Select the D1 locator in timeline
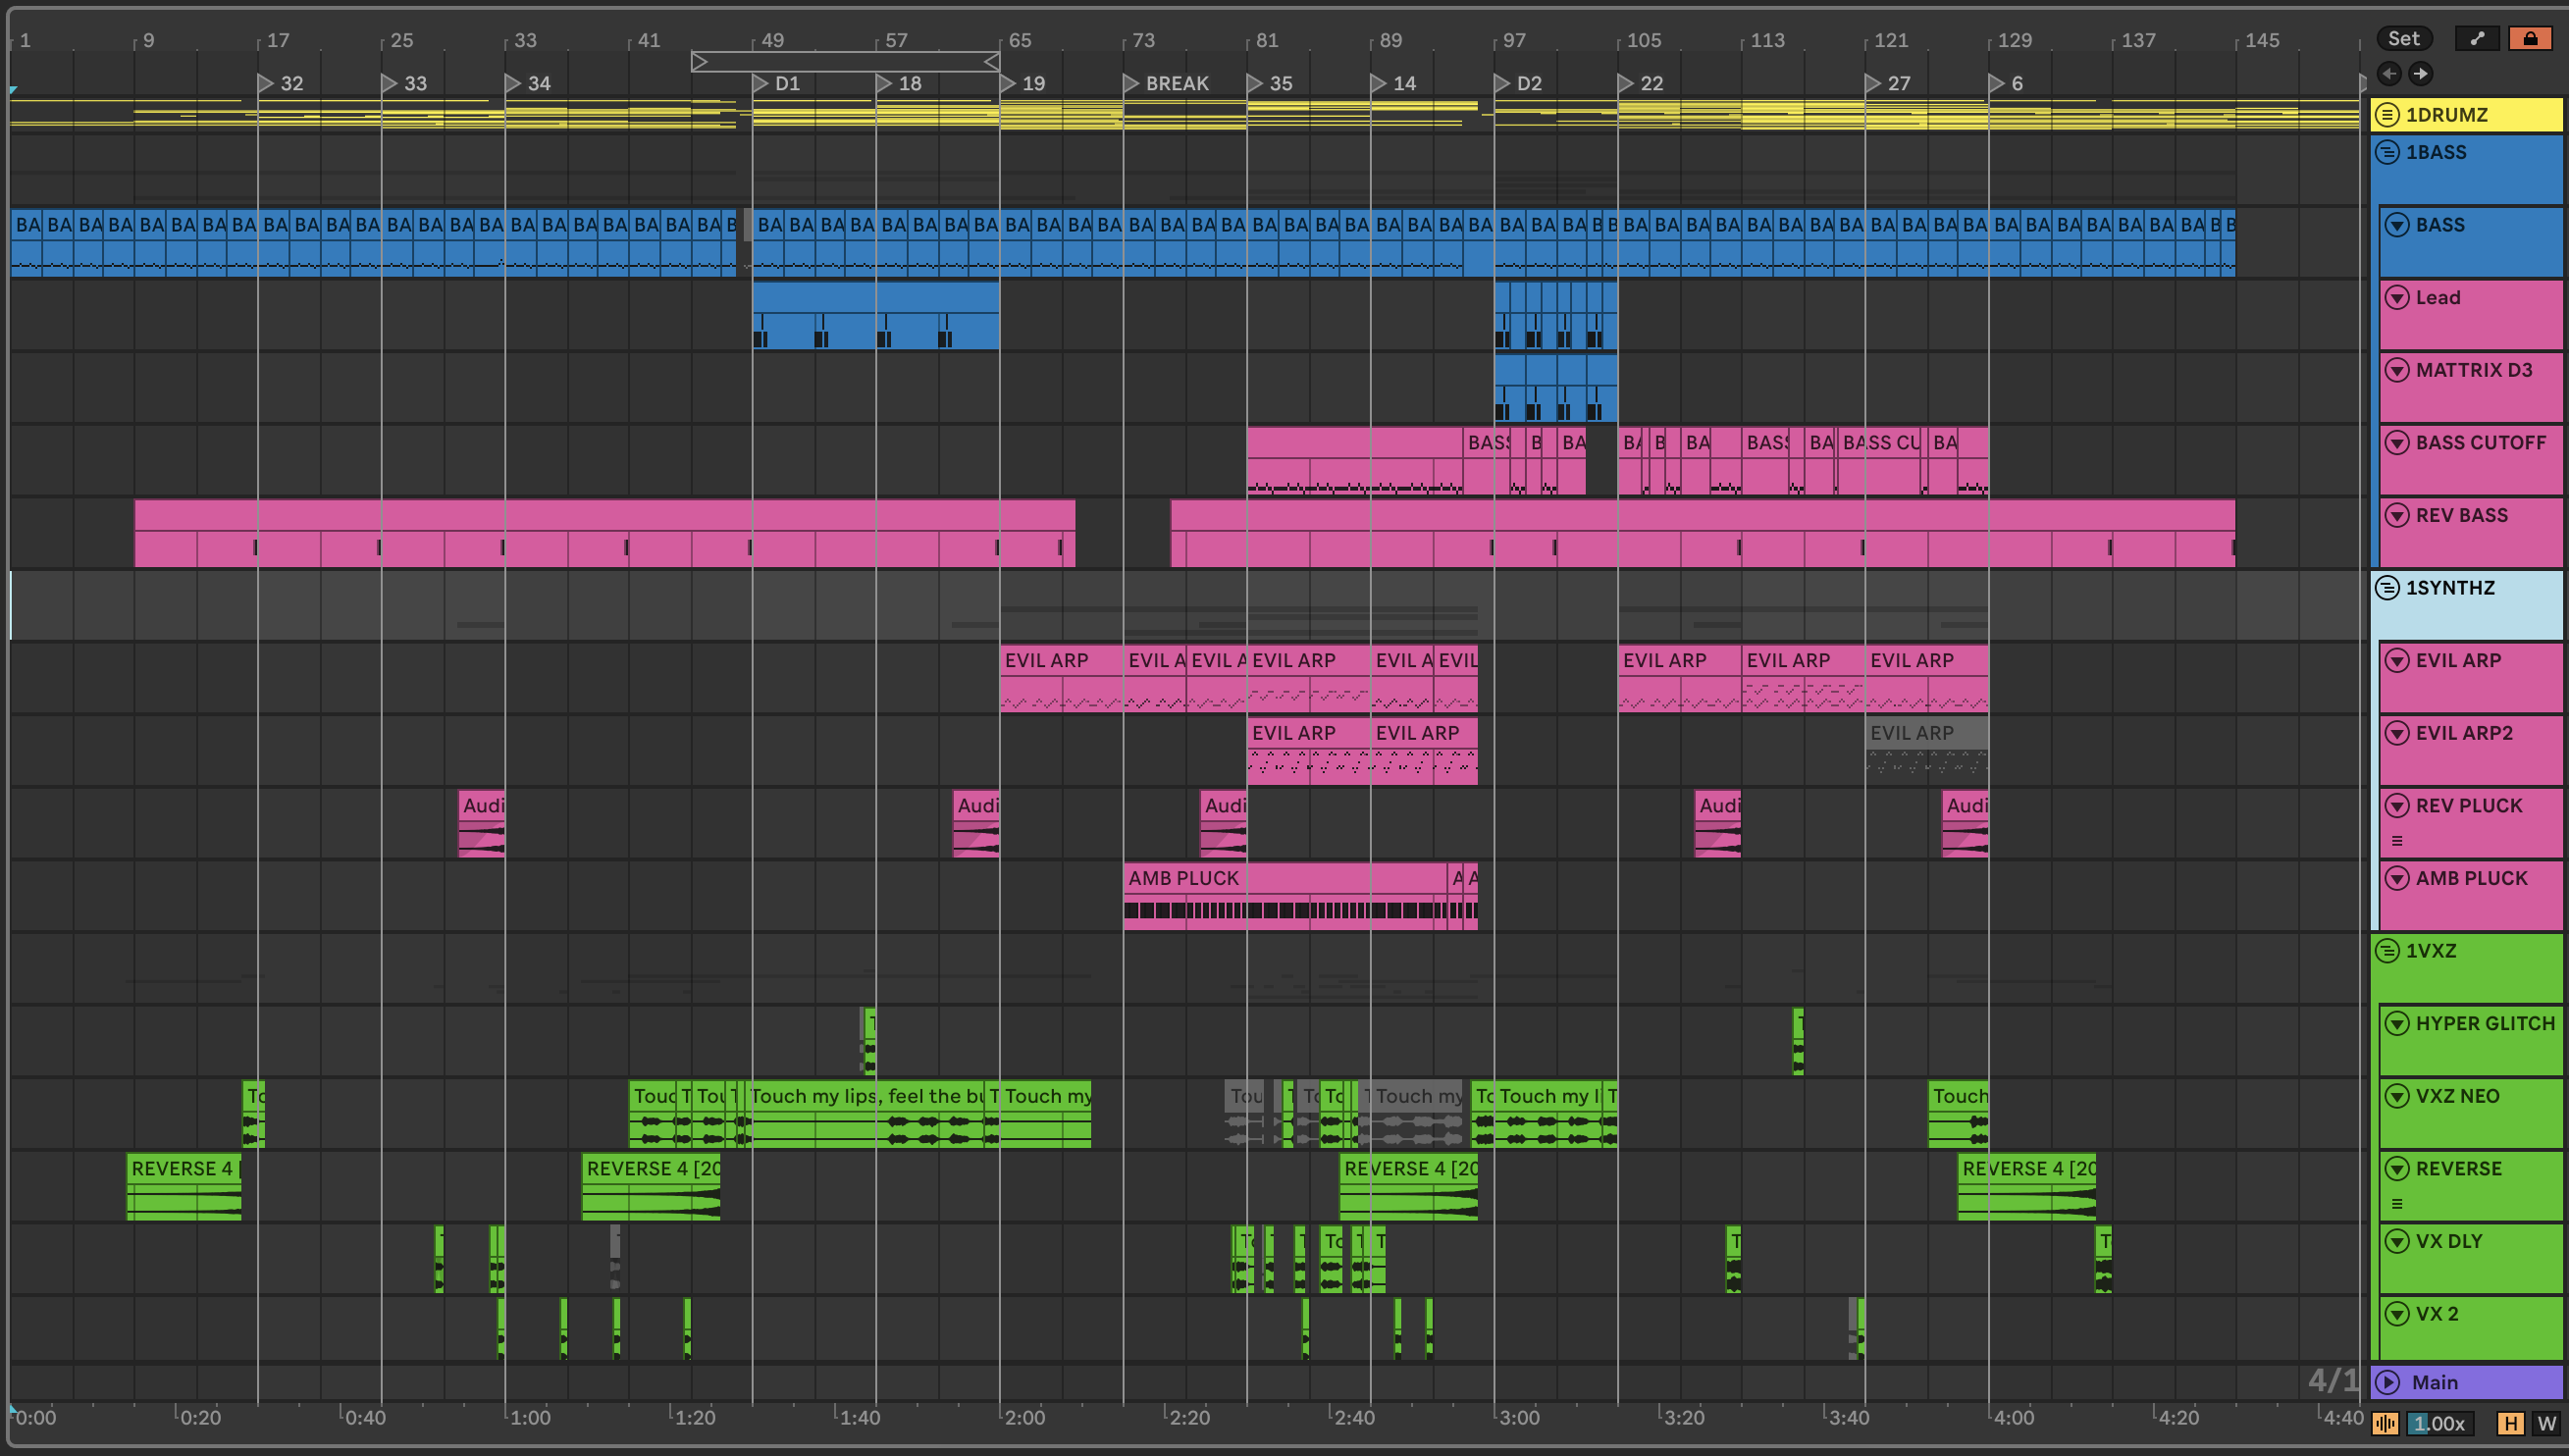Viewport: 2569px width, 1456px height. (x=760, y=83)
